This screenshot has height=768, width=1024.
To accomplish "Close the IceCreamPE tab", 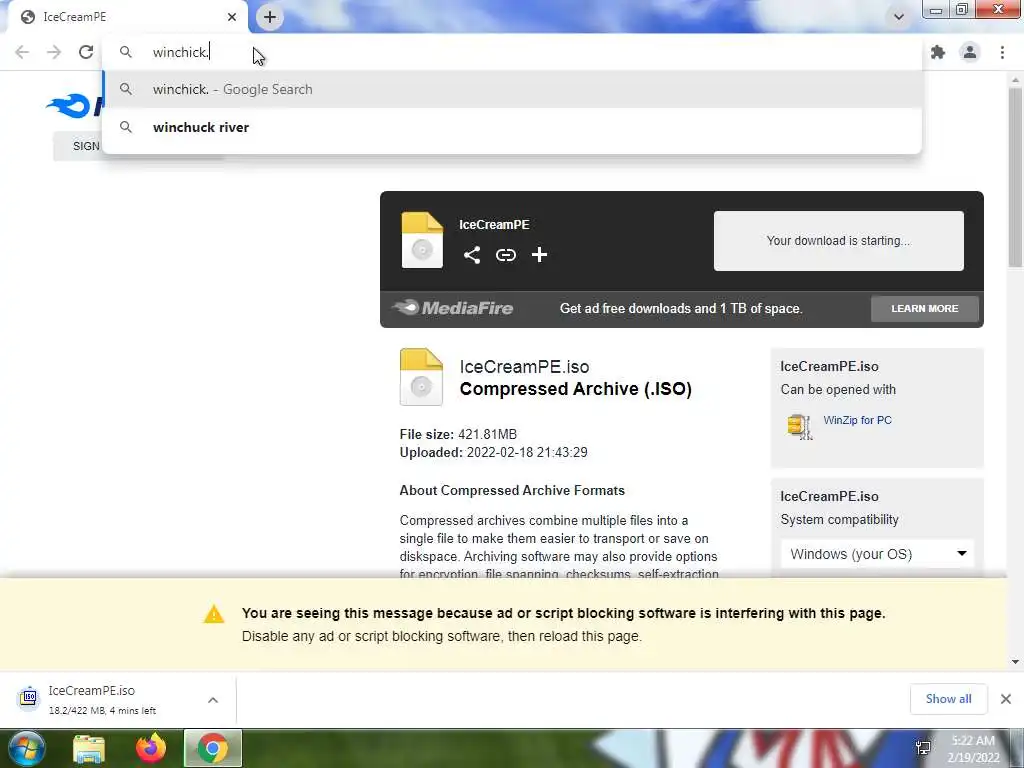I will pos(232,17).
